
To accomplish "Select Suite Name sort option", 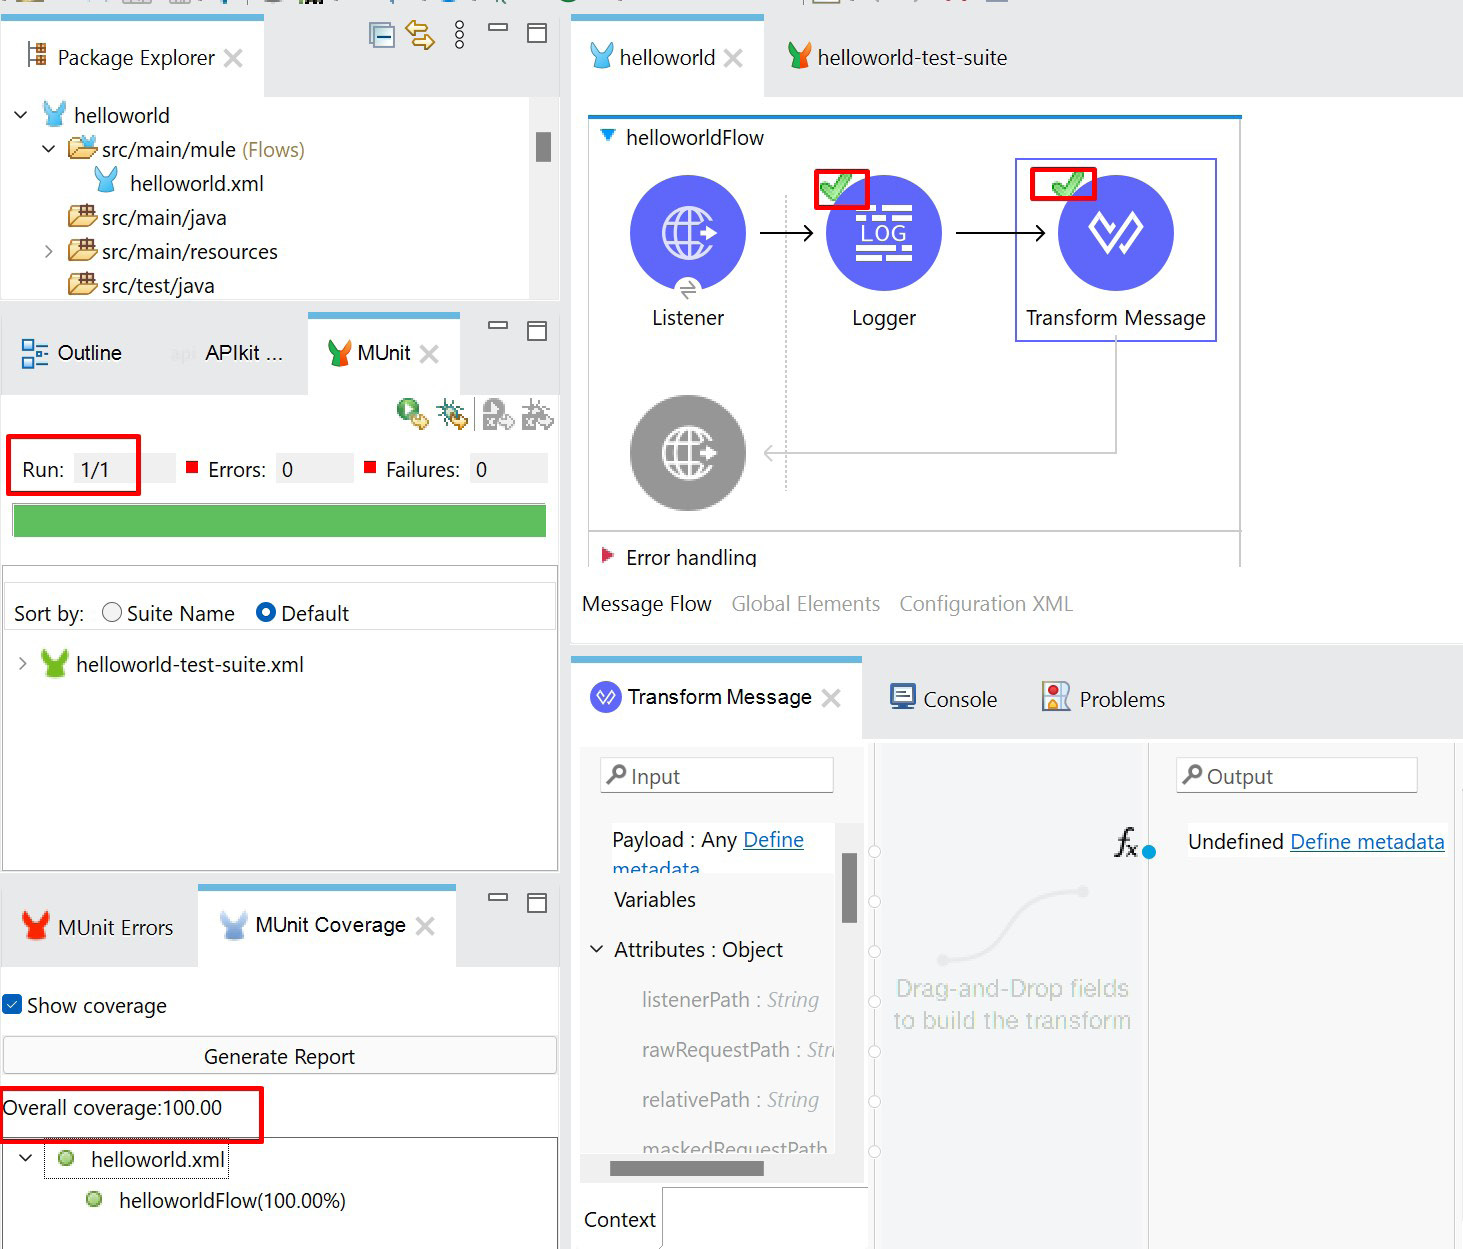I will point(112,612).
